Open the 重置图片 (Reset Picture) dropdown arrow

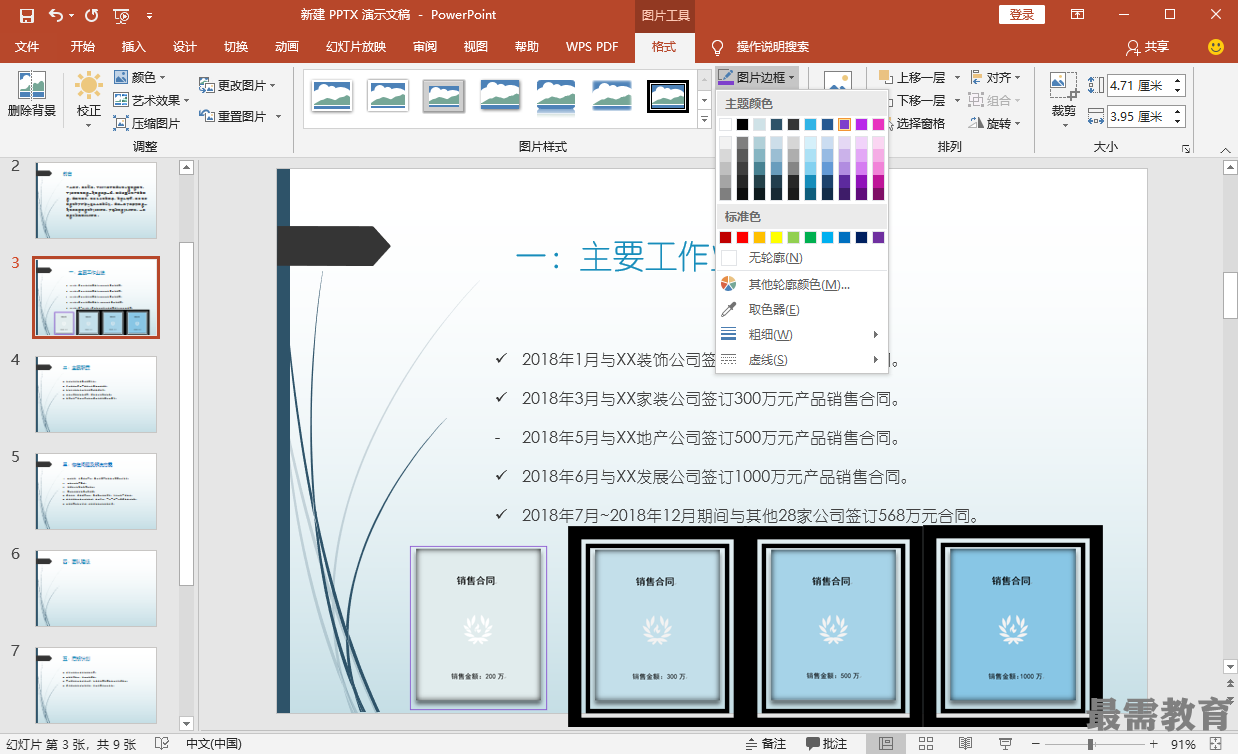pos(278,117)
